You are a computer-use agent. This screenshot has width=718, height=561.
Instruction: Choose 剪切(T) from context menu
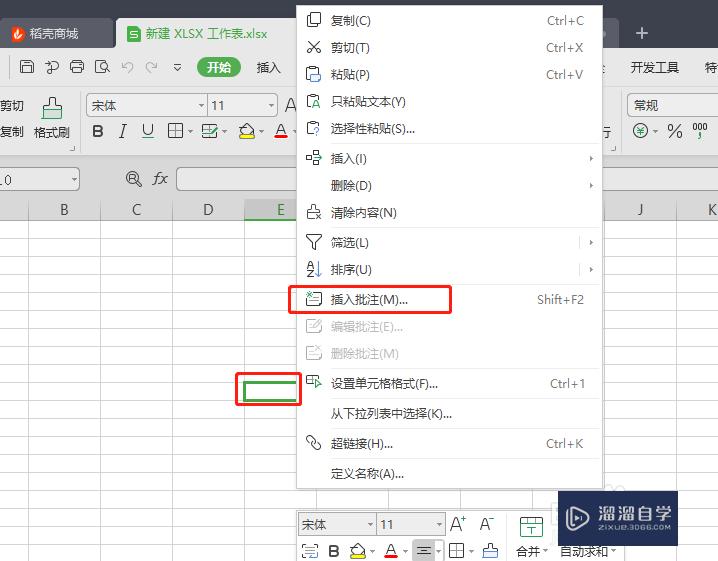click(x=449, y=48)
